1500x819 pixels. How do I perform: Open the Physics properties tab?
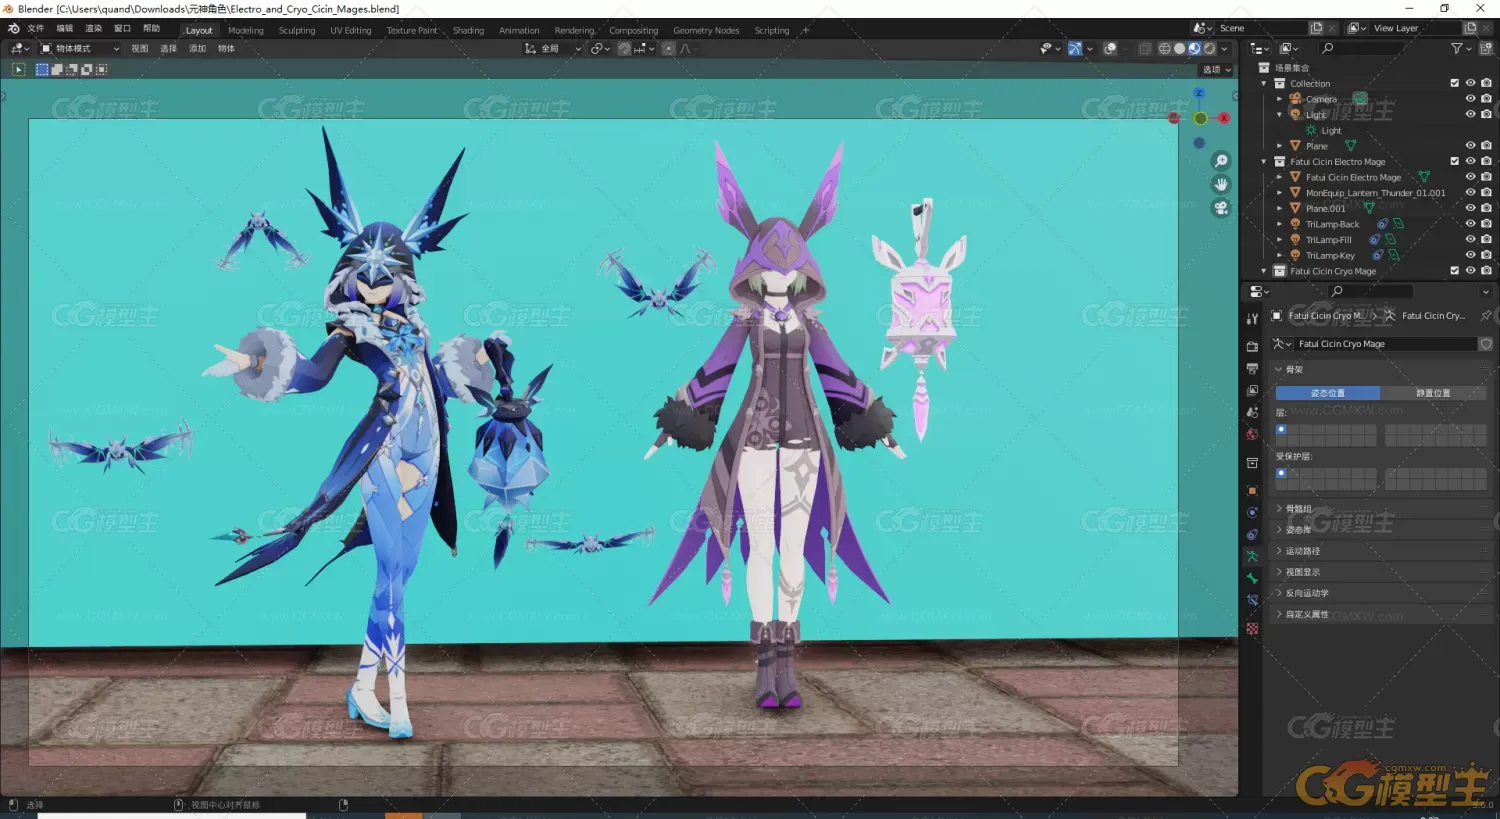tap(1252, 512)
